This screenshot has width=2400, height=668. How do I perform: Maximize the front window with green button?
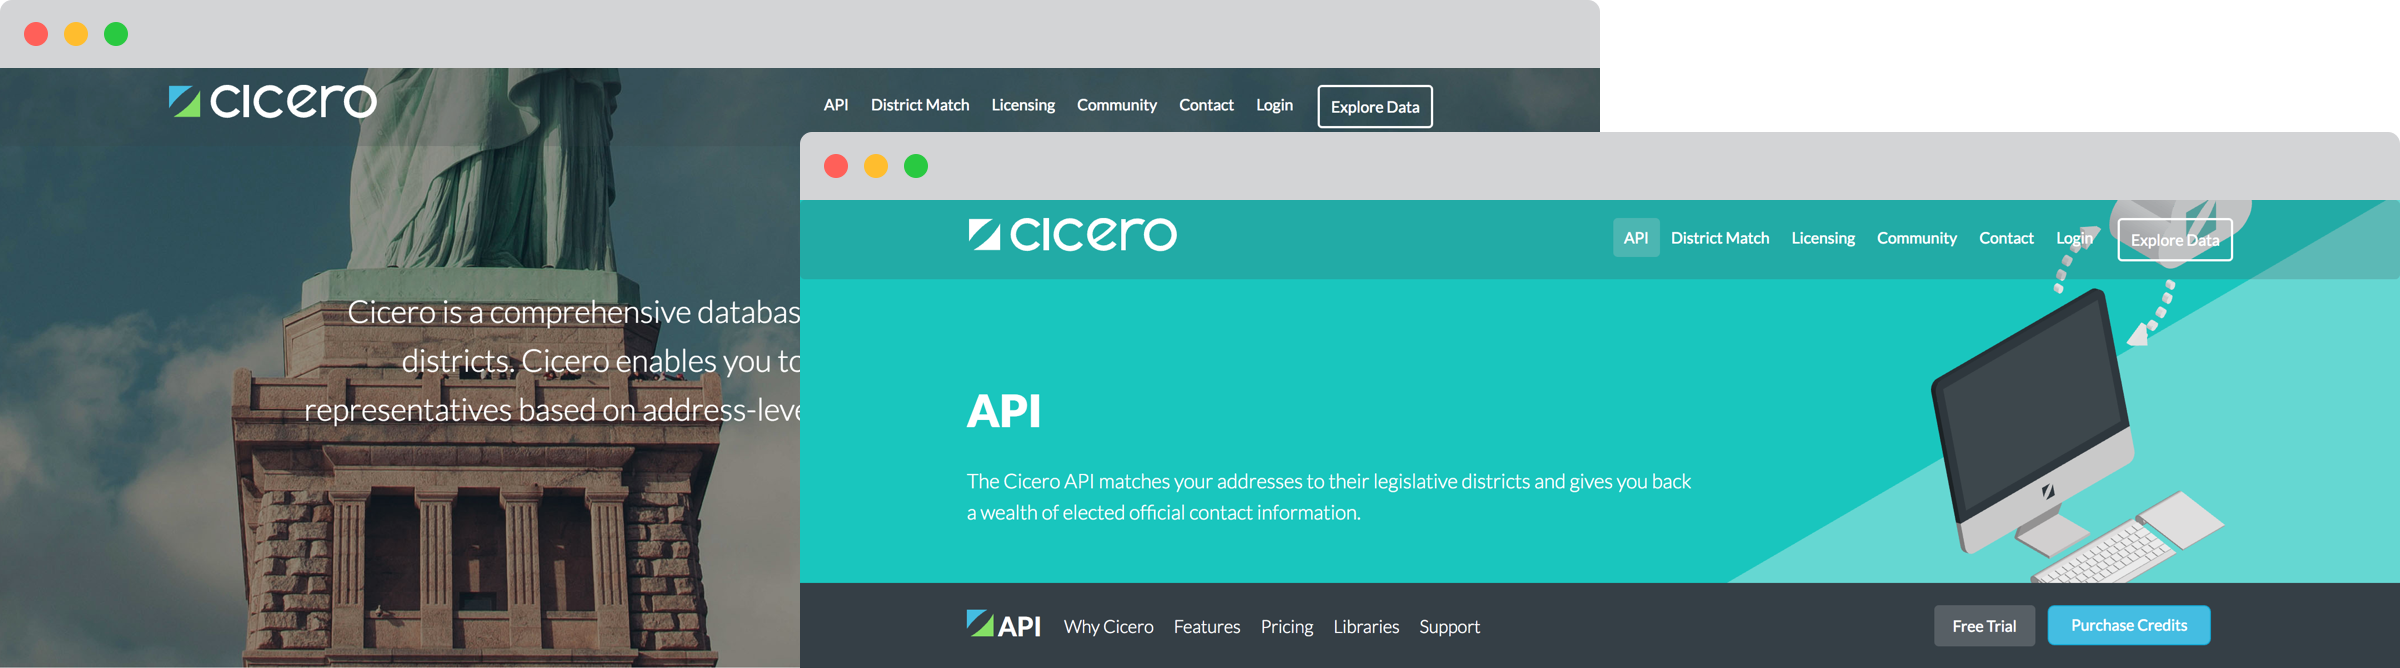916,166
